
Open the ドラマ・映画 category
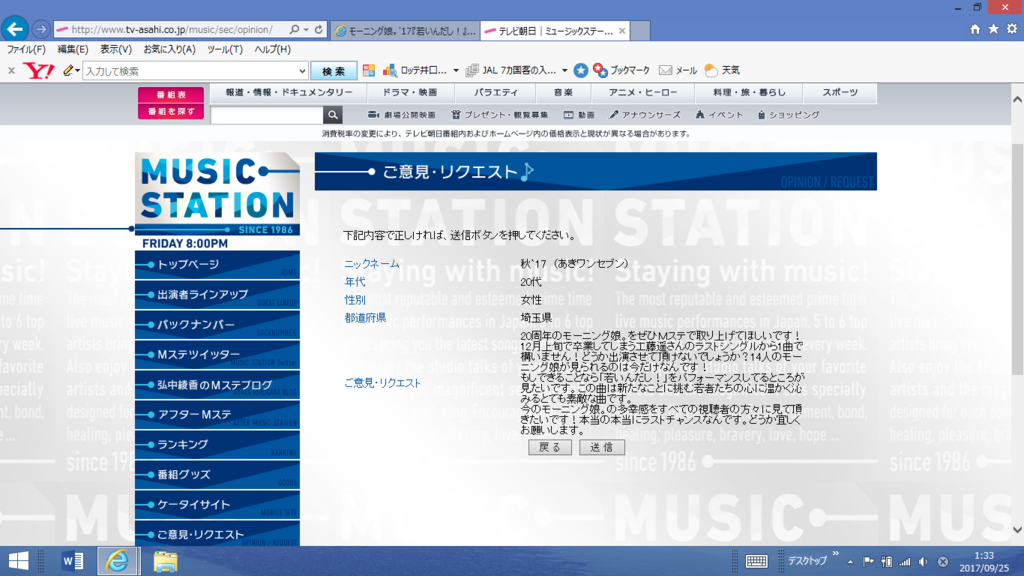click(409, 93)
